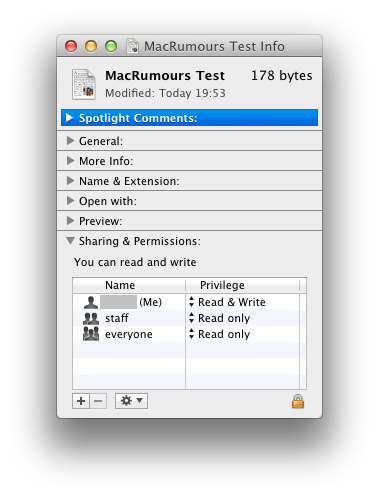379x497 pixels.
Task: Select the large MacRumours Test document icon
Action: 84,84
